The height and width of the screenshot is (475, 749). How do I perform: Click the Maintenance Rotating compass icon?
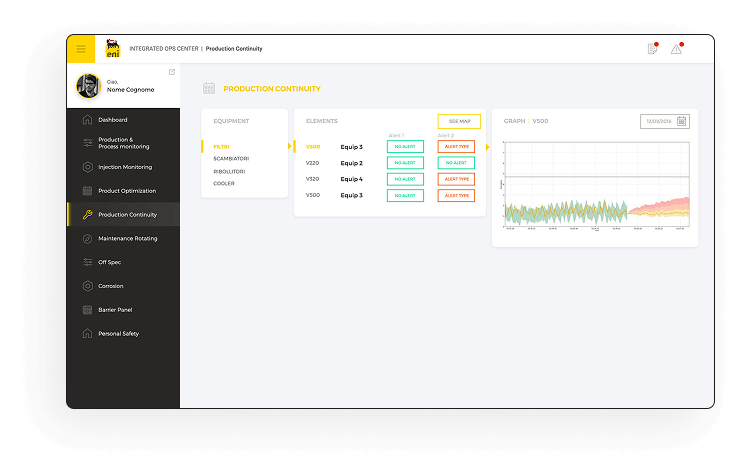87,239
